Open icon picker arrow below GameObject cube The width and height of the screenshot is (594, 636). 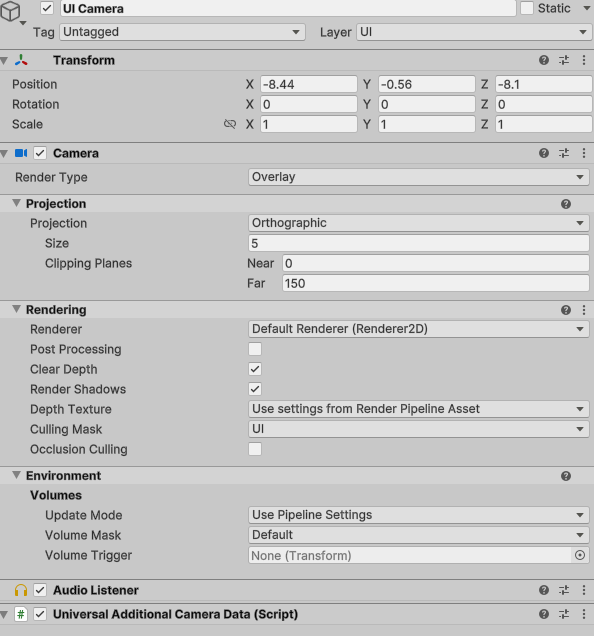click(23, 23)
